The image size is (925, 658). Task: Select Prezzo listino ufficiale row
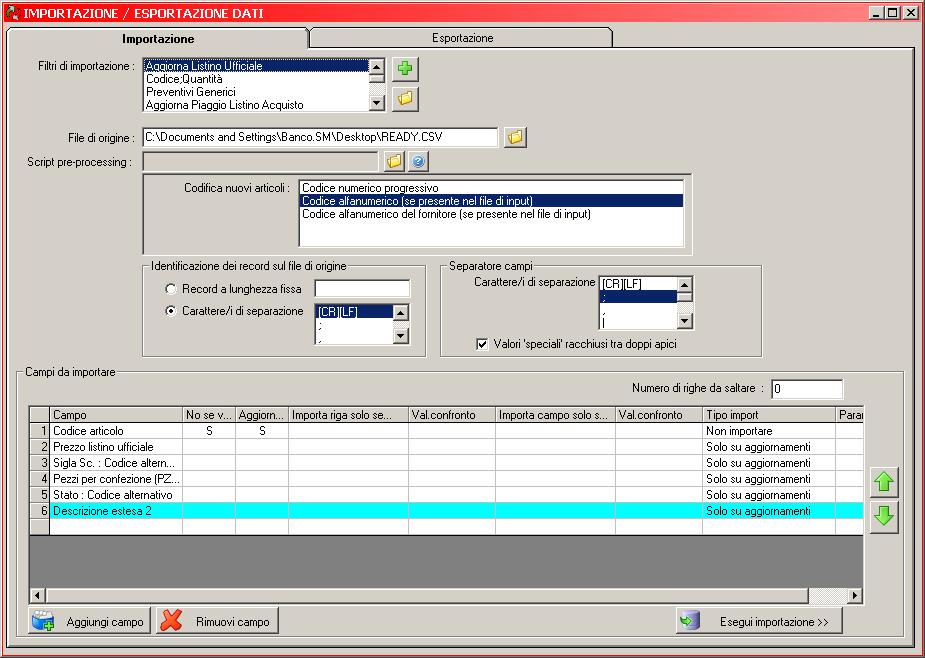(x=446, y=447)
